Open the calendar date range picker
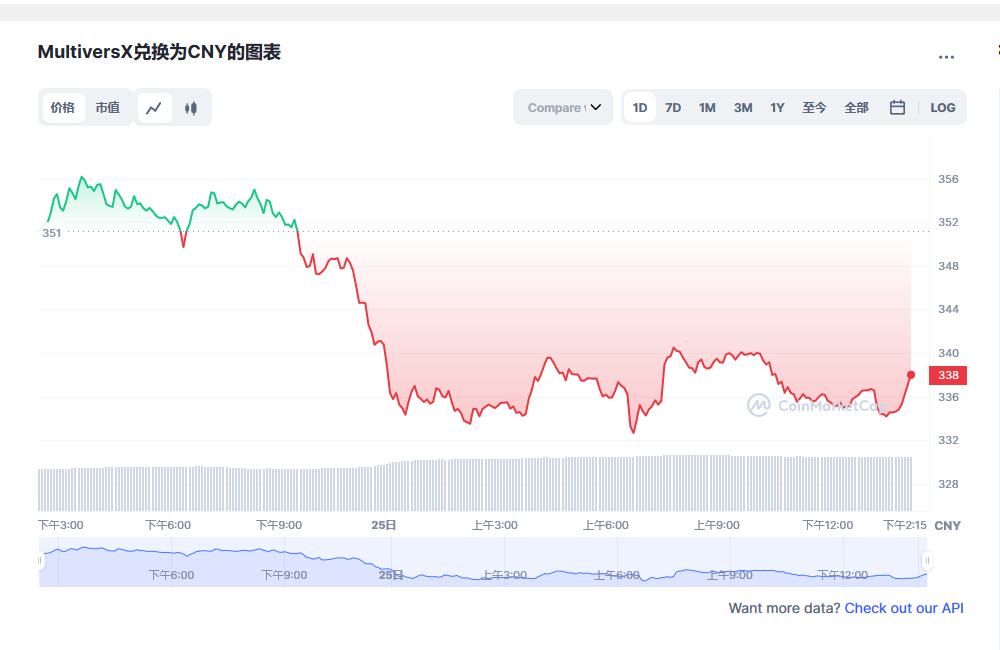 click(897, 107)
